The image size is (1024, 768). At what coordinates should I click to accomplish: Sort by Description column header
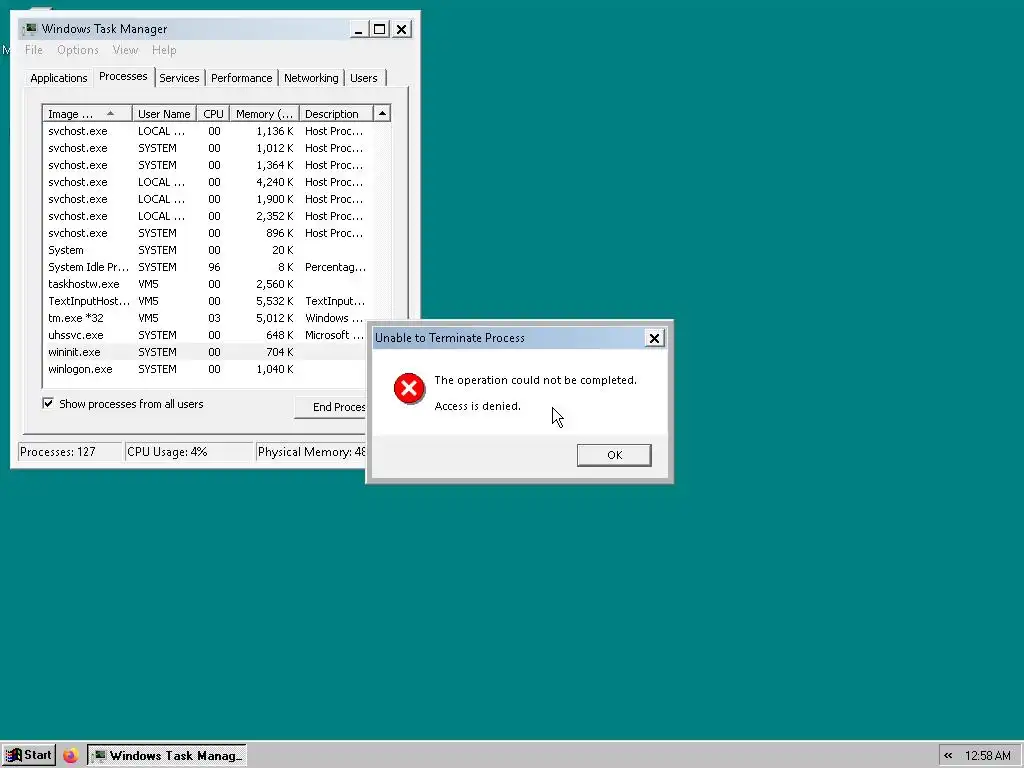[x=336, y=114]
